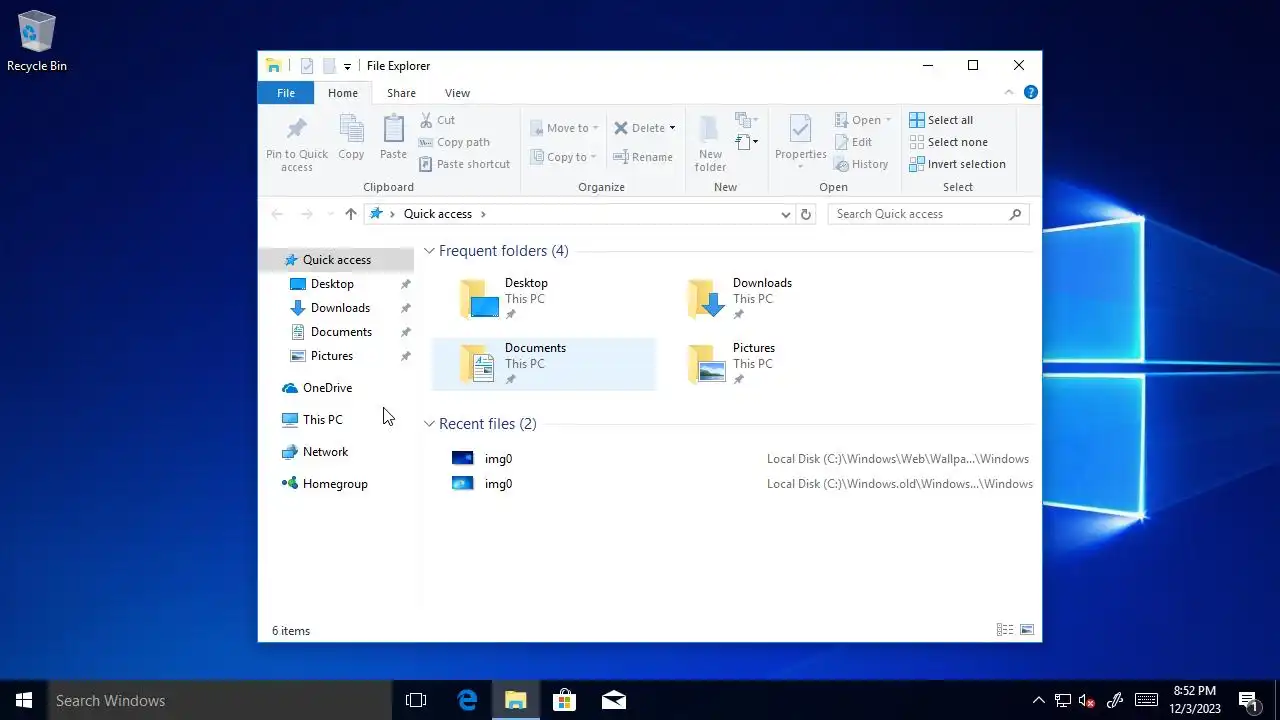Open the New item dropdown icon
This screenshot has width=1280, height=720.
(746, 120)
